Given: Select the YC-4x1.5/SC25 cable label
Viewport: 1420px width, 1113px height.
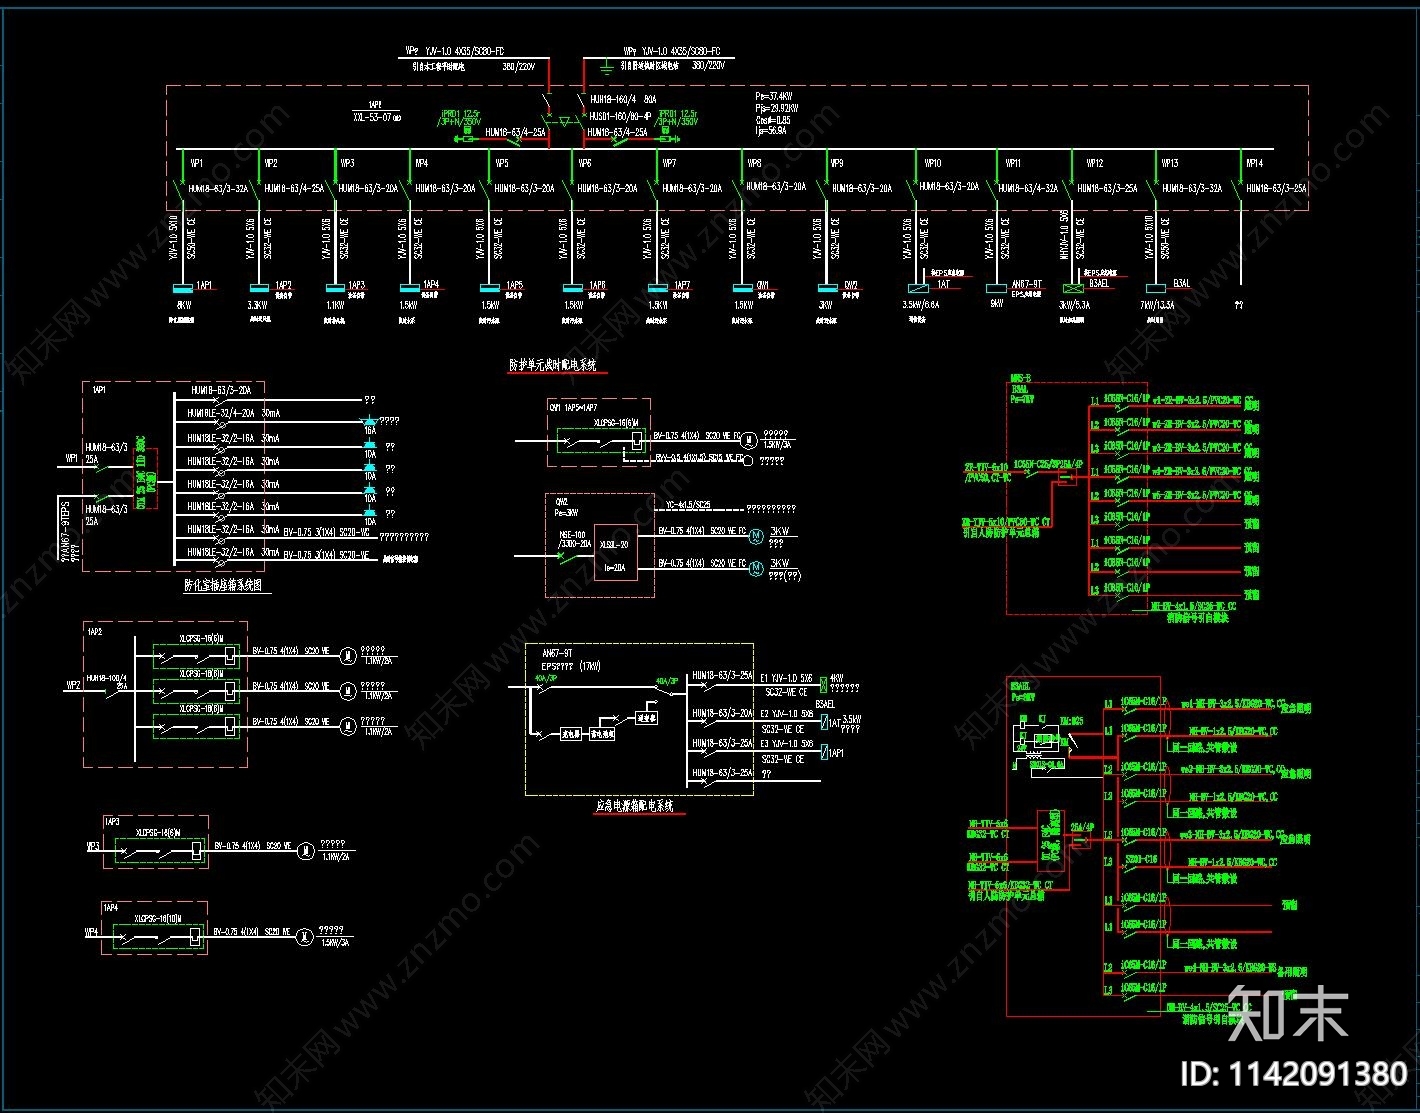Looking at the screenshot, I should click(x=689, y=506).
